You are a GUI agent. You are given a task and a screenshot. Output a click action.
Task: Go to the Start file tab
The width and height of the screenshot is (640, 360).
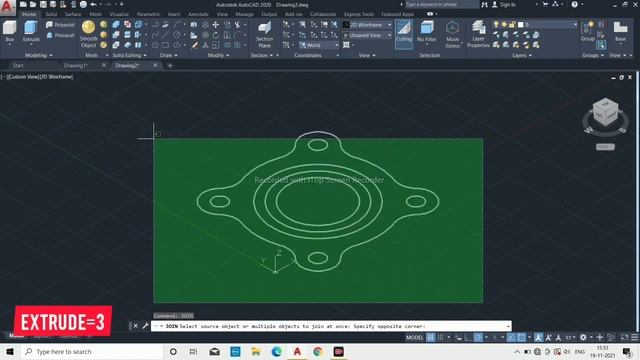(18, 65)
